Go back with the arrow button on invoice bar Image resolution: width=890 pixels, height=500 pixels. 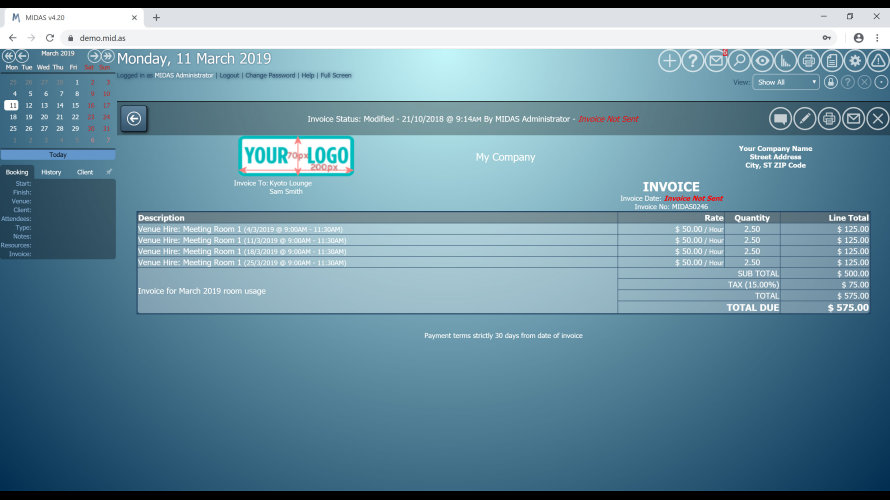[134, 119]
